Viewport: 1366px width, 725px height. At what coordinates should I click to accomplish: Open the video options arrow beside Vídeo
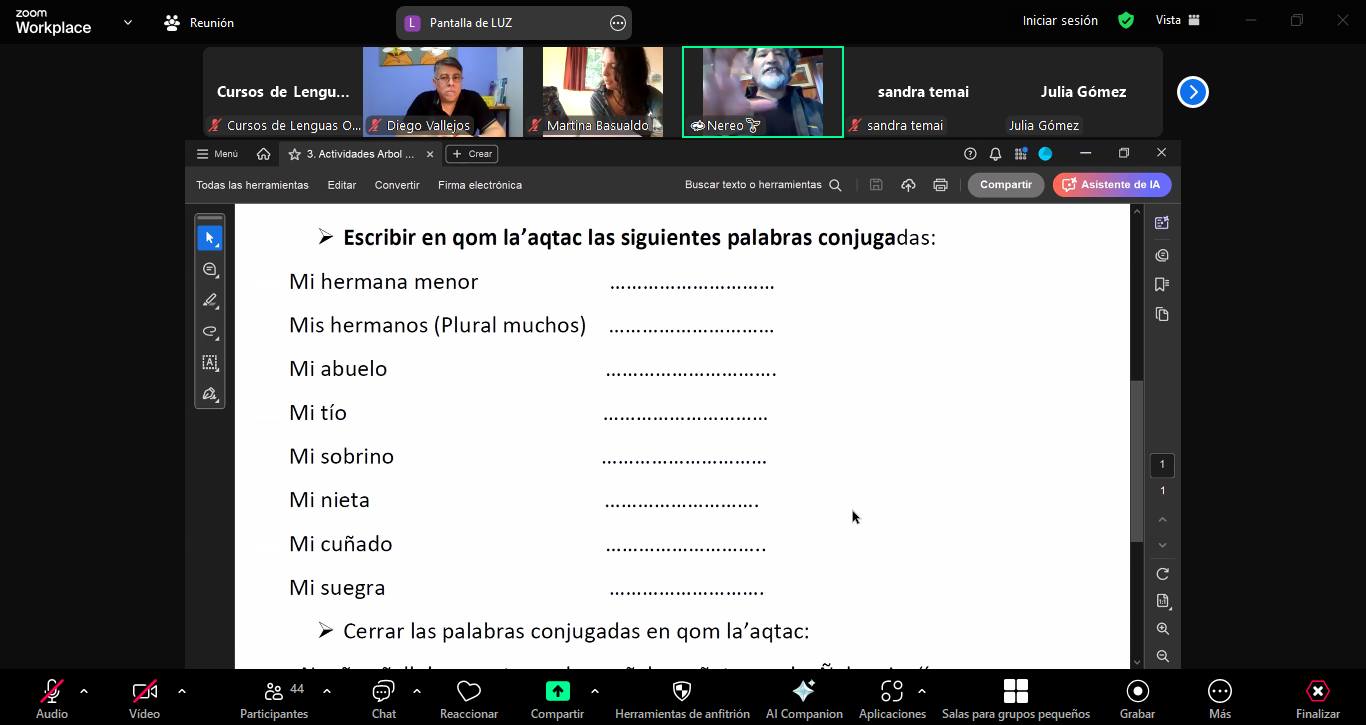coord(181,691)
